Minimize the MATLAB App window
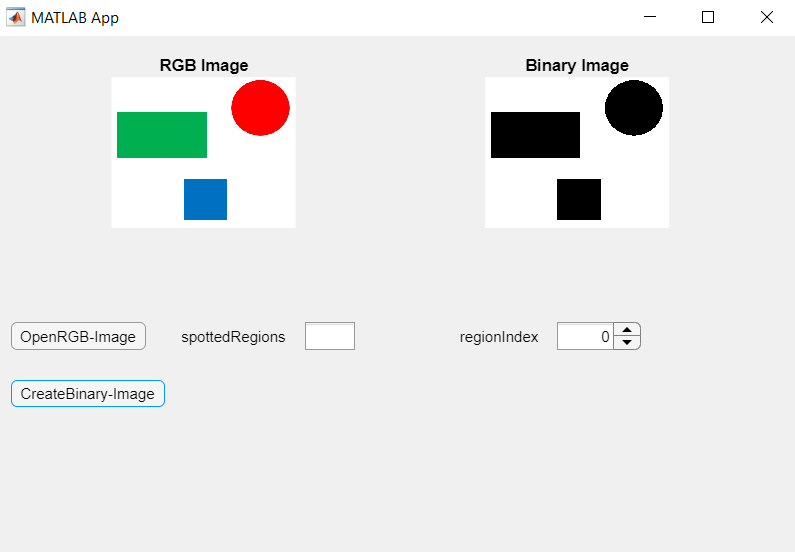This screenshot has height=552, width=795. pyautogui.click(x=650, y=17)
